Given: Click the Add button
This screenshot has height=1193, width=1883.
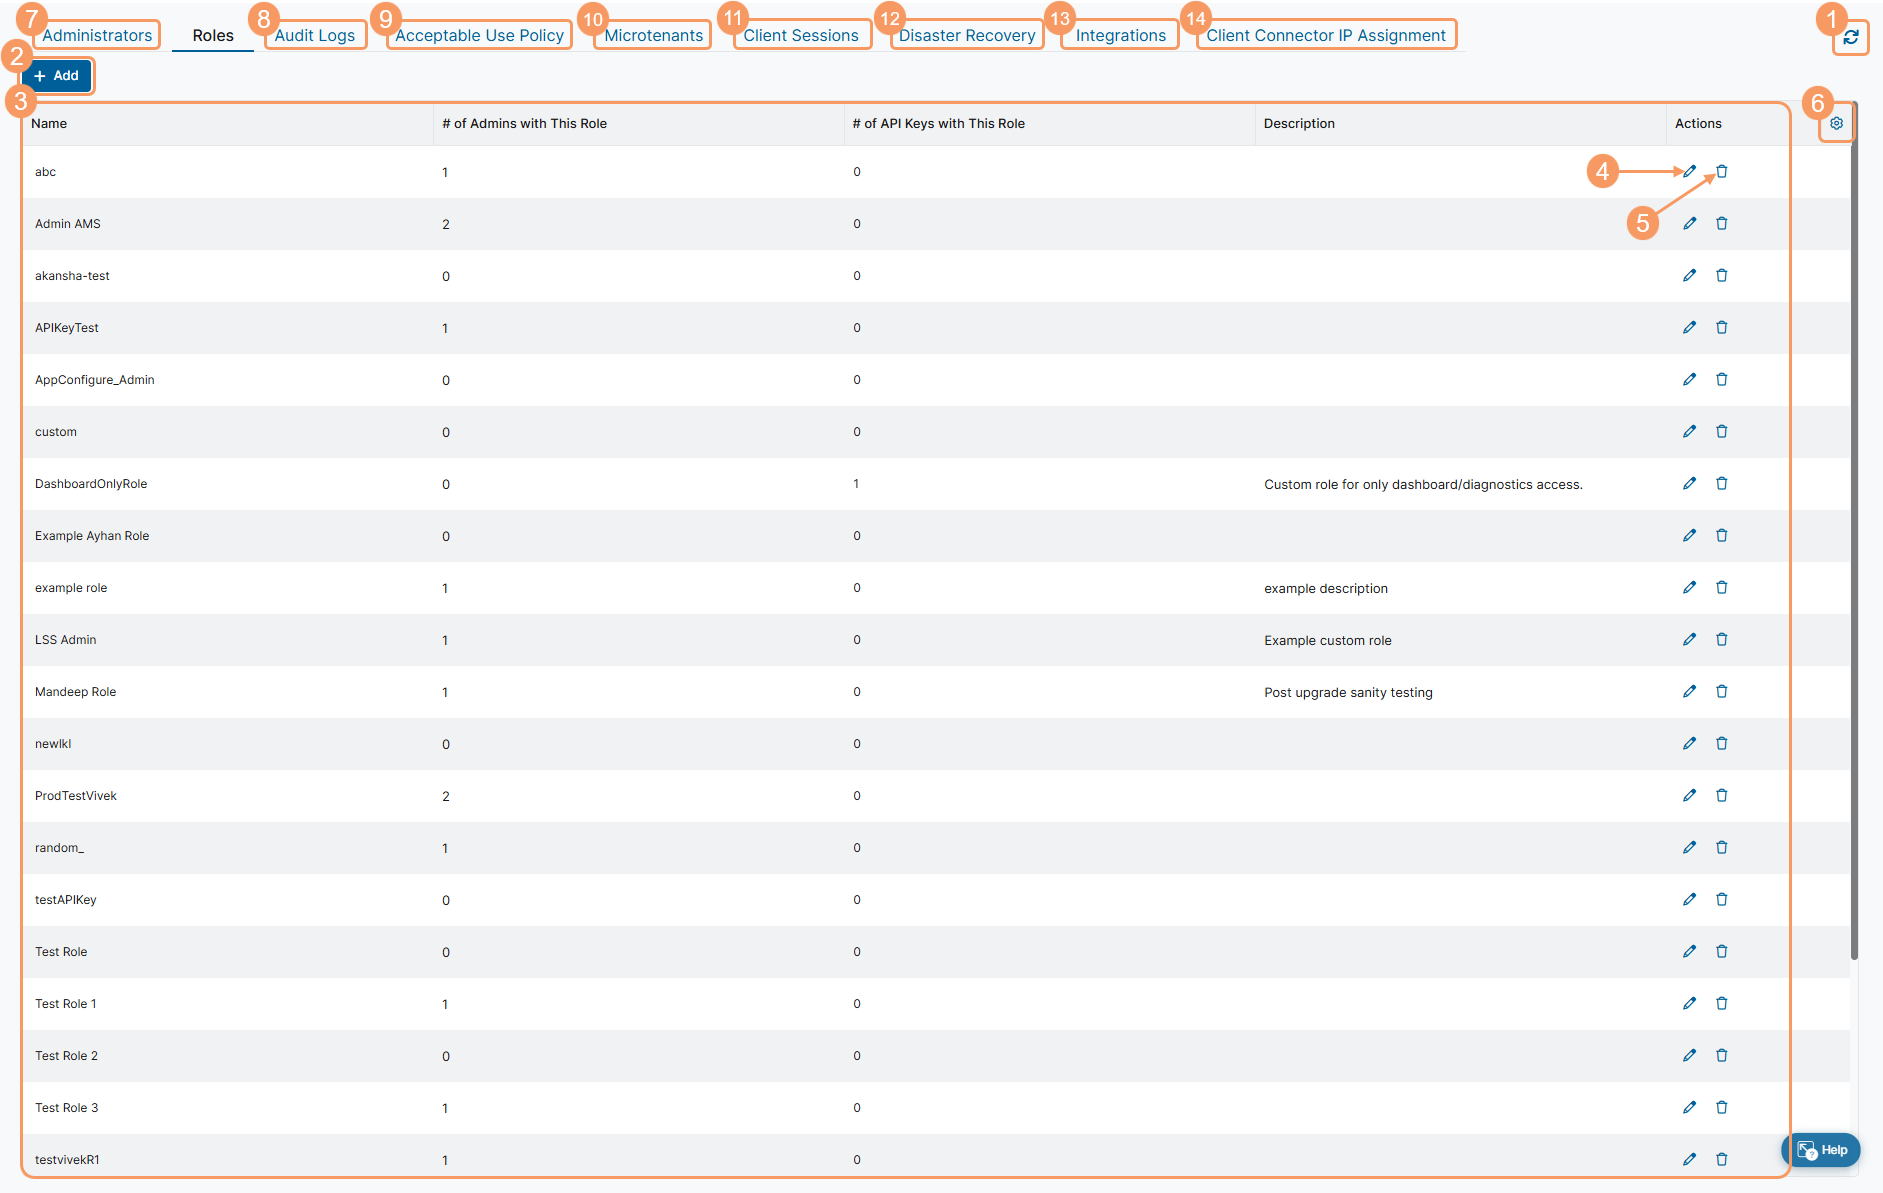Looking at the screenshot, I should (57, 76).
